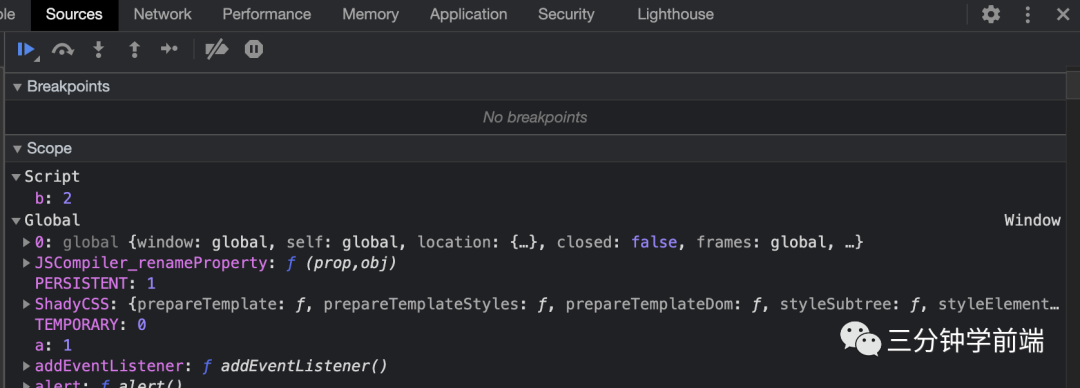
Task: Collapse the Script scope
Action: pos(16,177)
